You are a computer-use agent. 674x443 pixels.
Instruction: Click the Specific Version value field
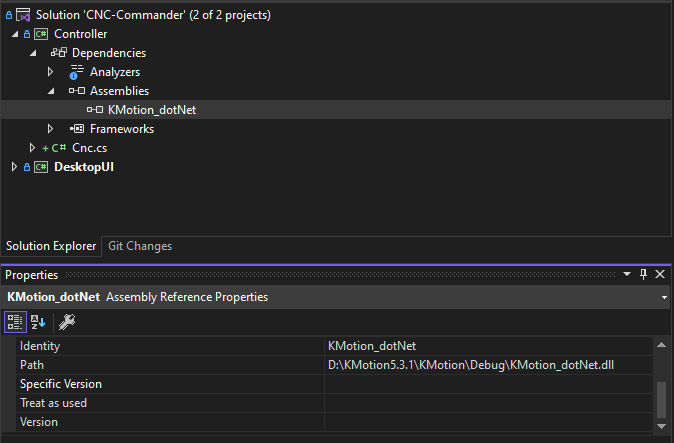(x=488, y=384)
